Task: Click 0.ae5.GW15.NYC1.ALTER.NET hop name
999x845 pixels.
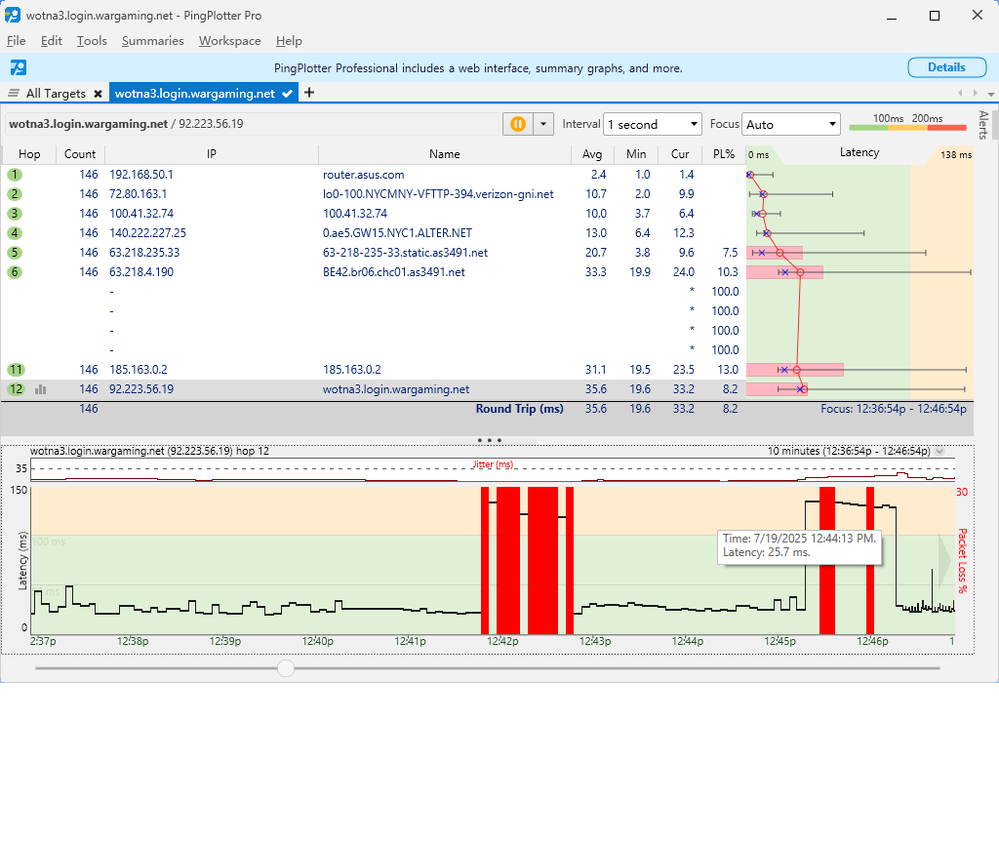Action: coord(397,233)
